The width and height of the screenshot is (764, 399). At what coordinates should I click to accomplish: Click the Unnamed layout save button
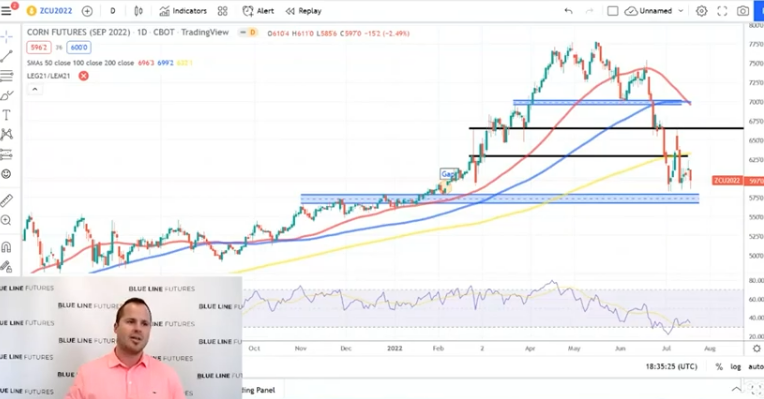pos(649,11)
